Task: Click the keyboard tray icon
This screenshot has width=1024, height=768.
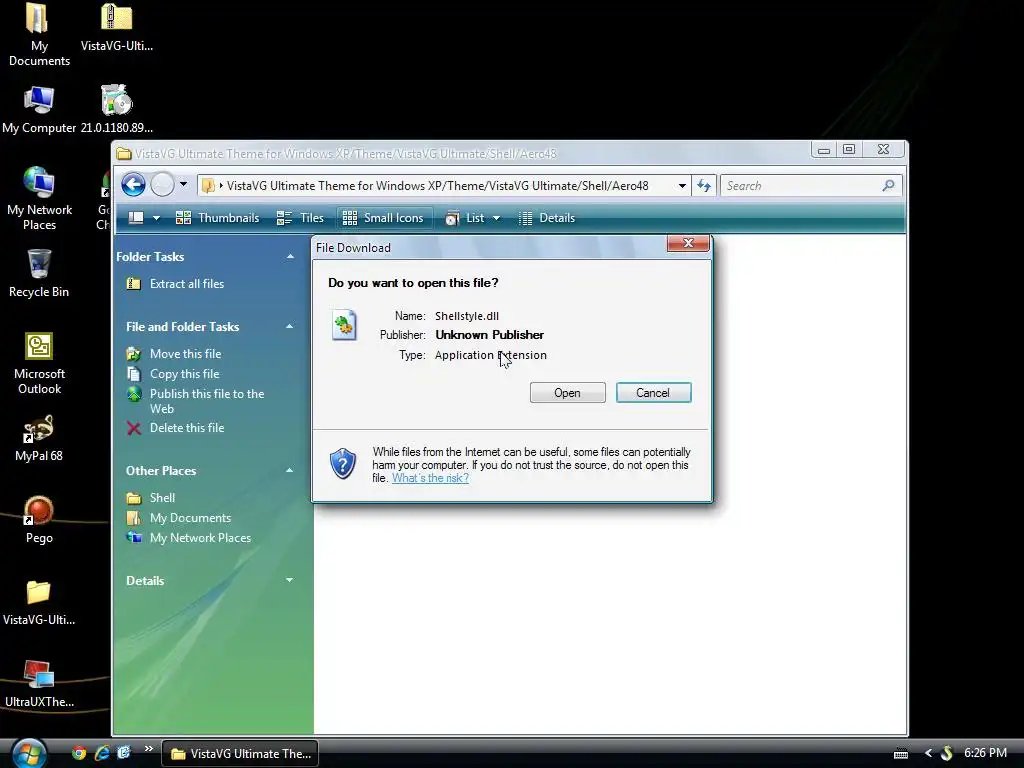Action: pyautogui.click(x=901, y=754)
